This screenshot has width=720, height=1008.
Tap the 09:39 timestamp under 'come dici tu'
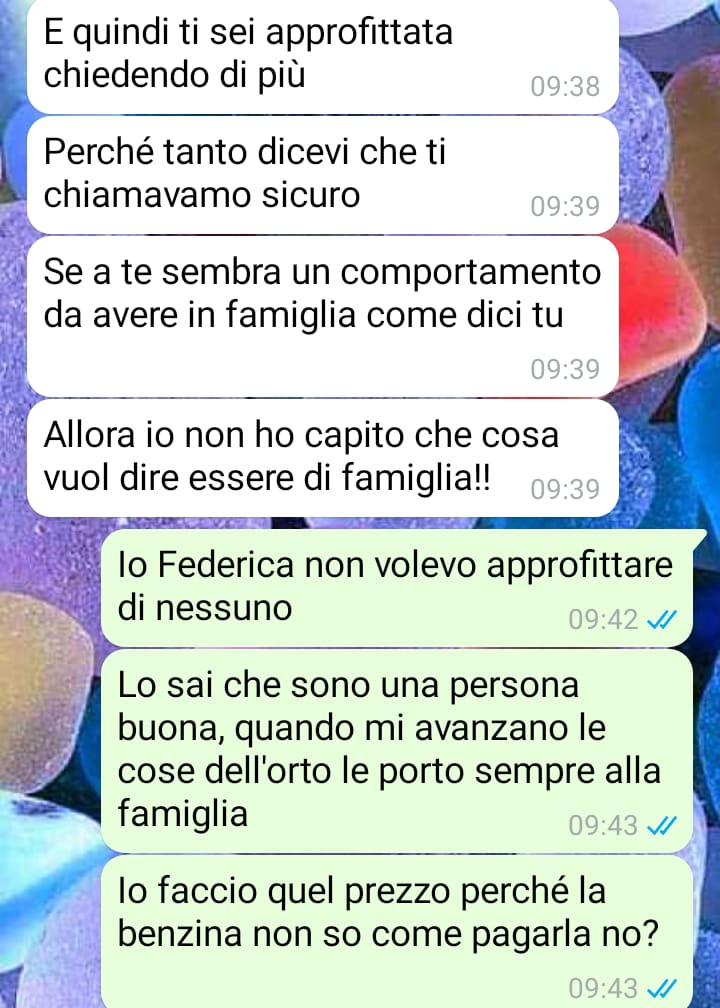pyautogui.click(x=565, y=369)
